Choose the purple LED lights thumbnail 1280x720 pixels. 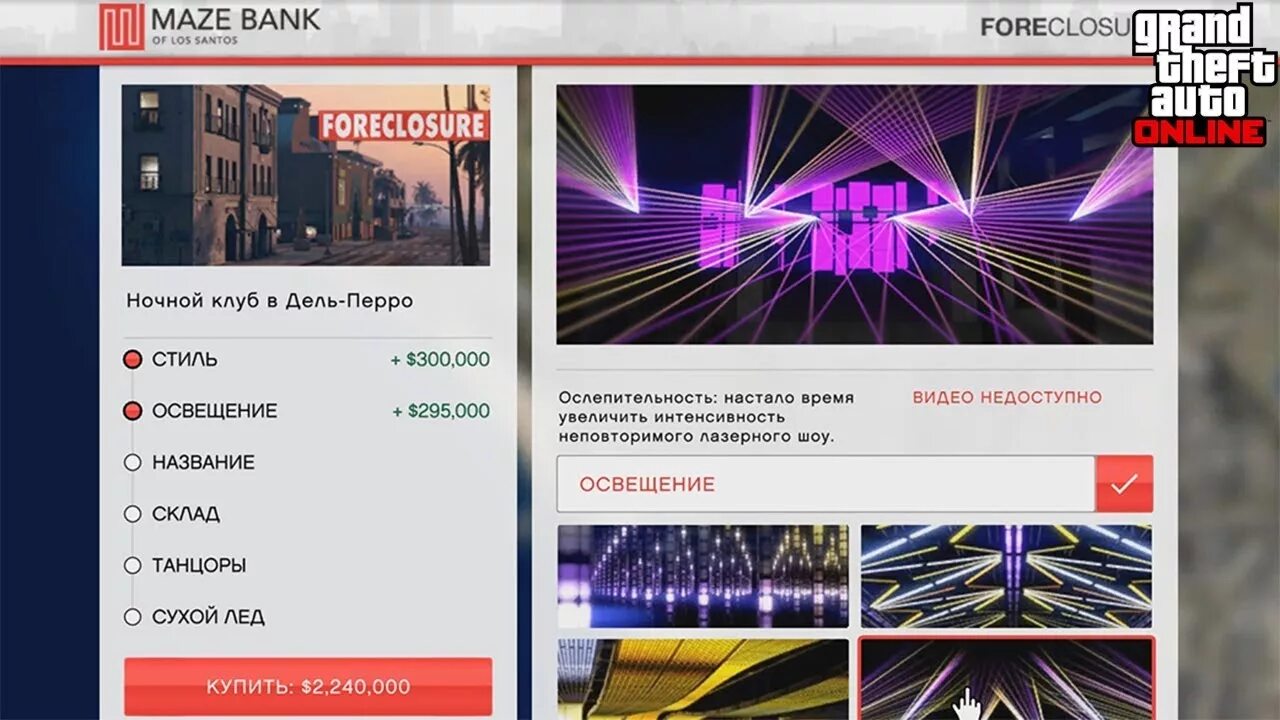(703, 577)
